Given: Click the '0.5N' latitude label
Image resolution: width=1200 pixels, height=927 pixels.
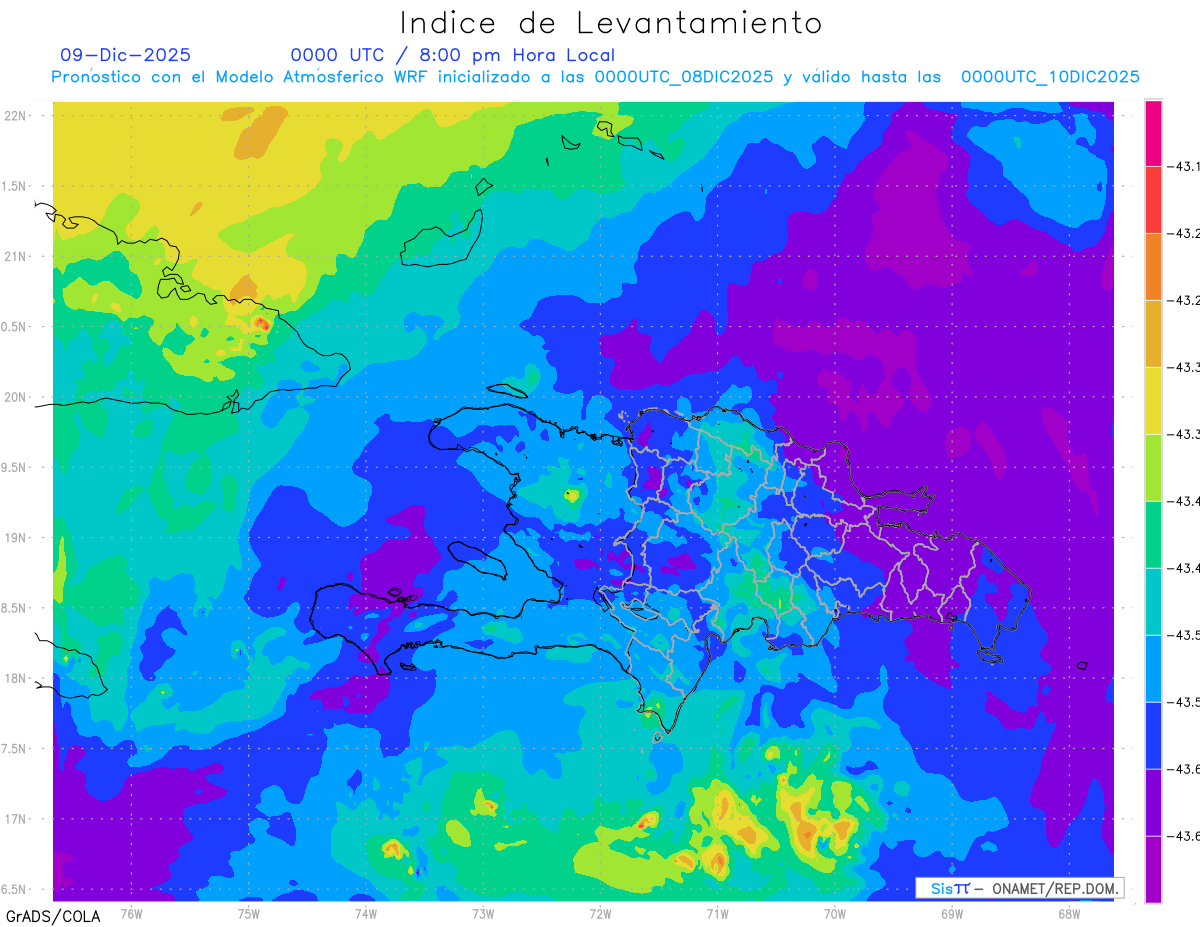Looking at the screenshot, I should tap(15, 327).
